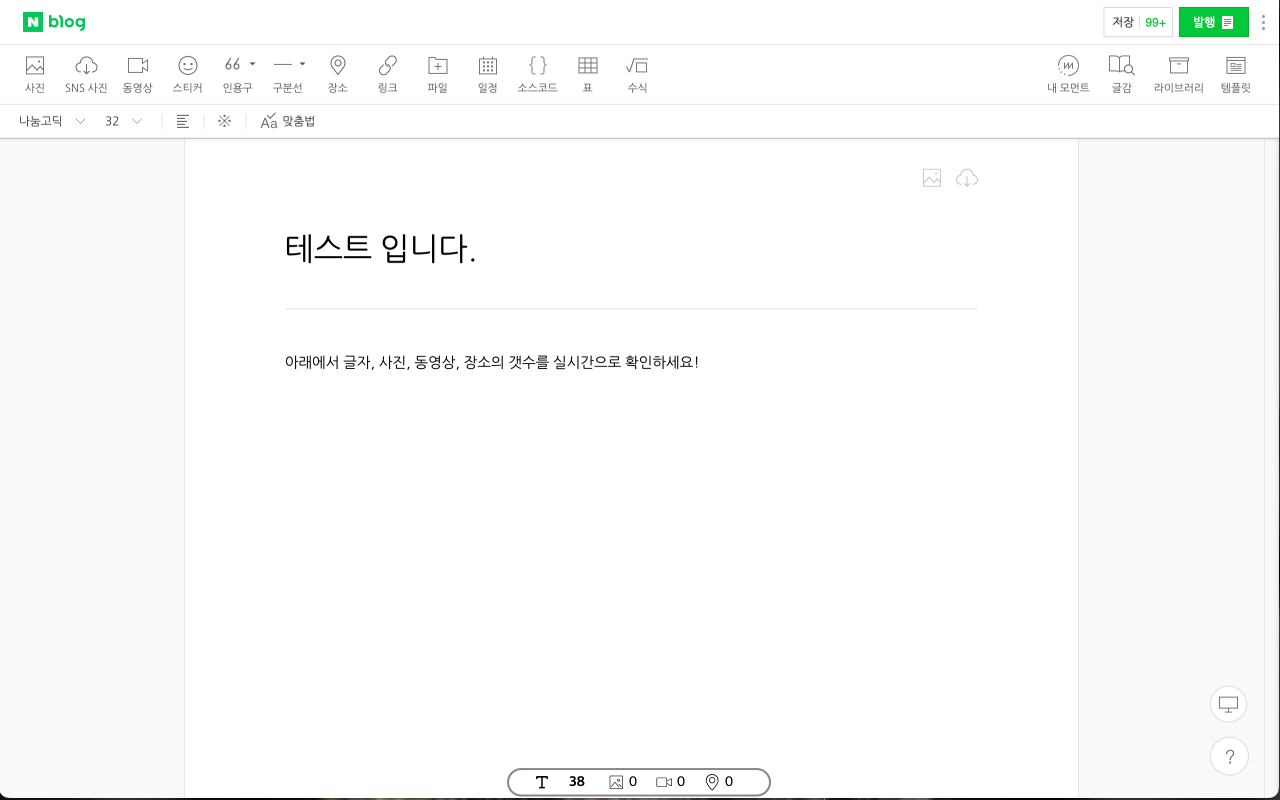This screenshot has height=800, width=1280.
Task: Attach a 파일 file
Action: [x=438, y=74]
